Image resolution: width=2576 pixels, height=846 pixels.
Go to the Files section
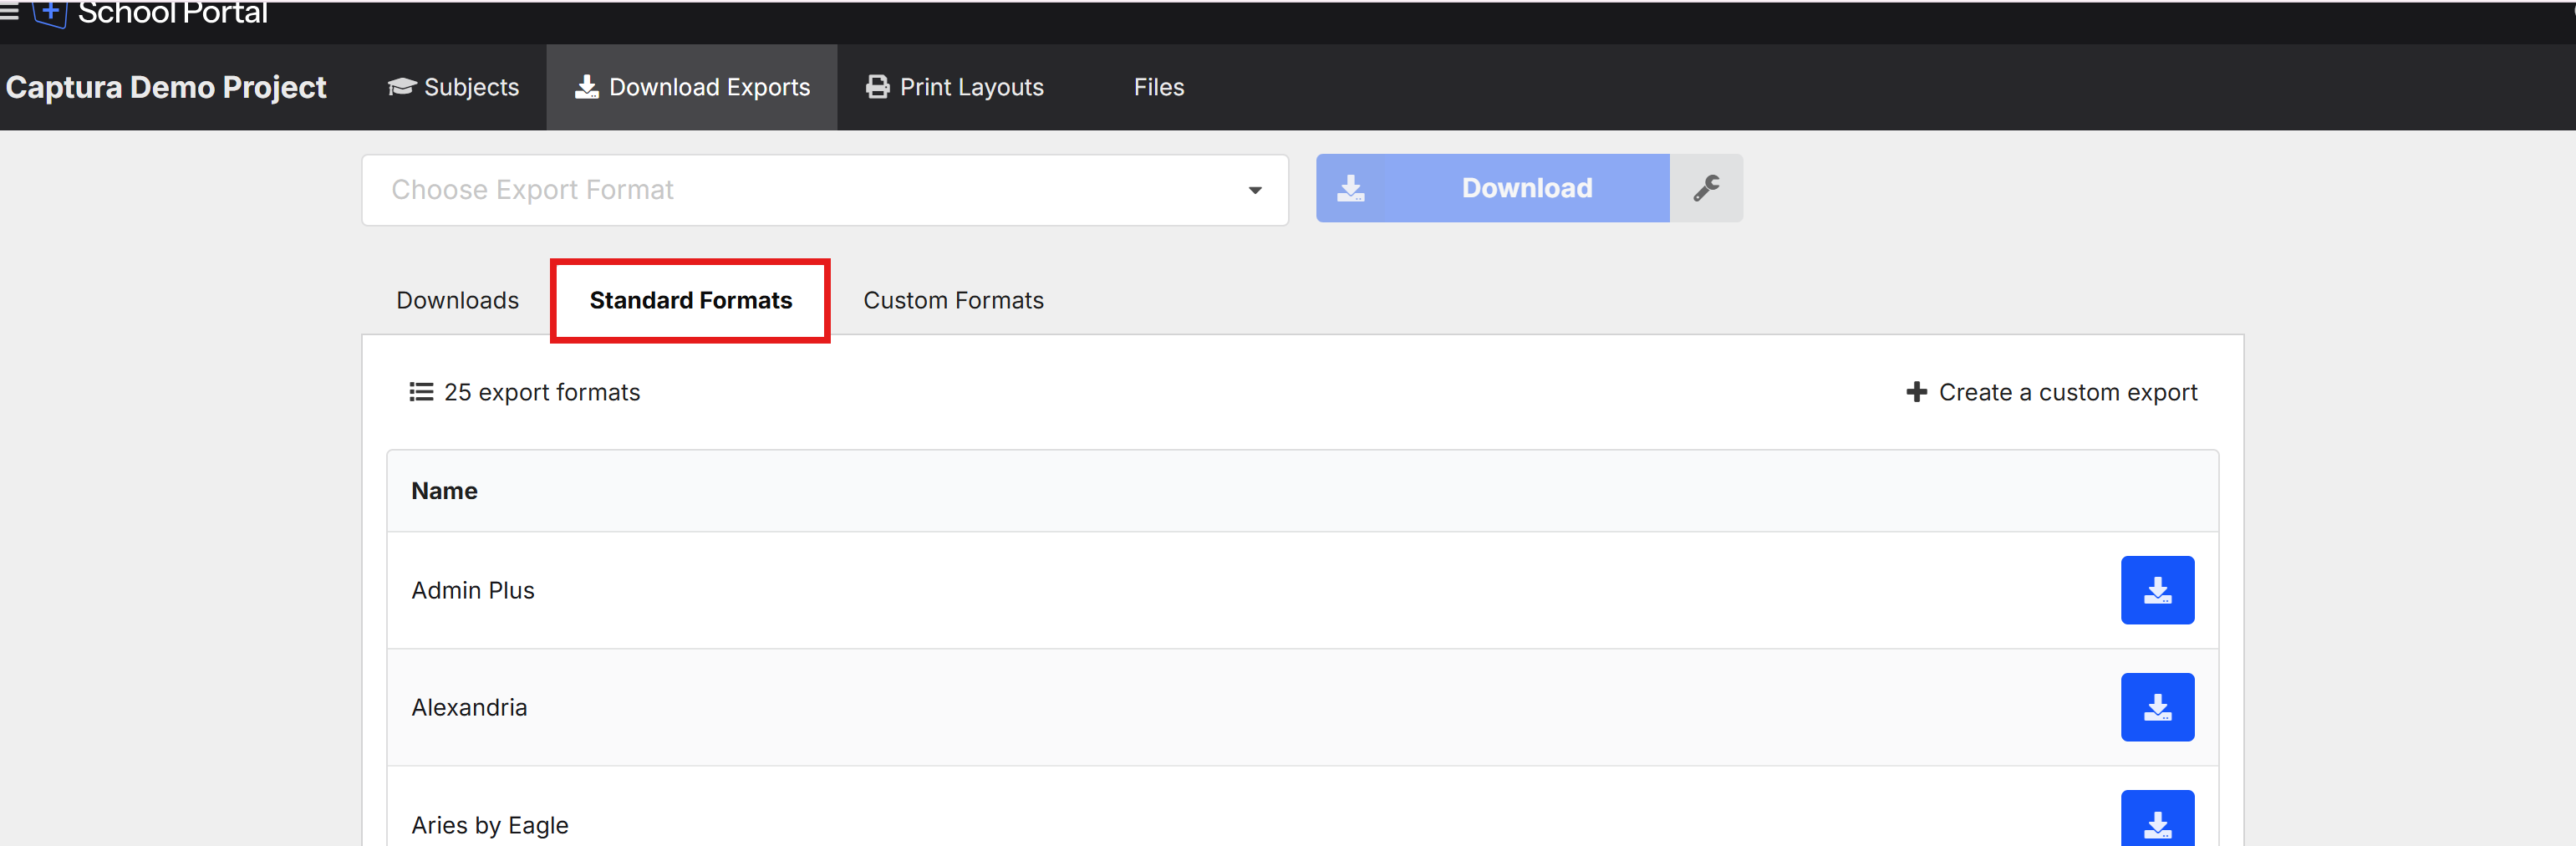[1158, 87]
